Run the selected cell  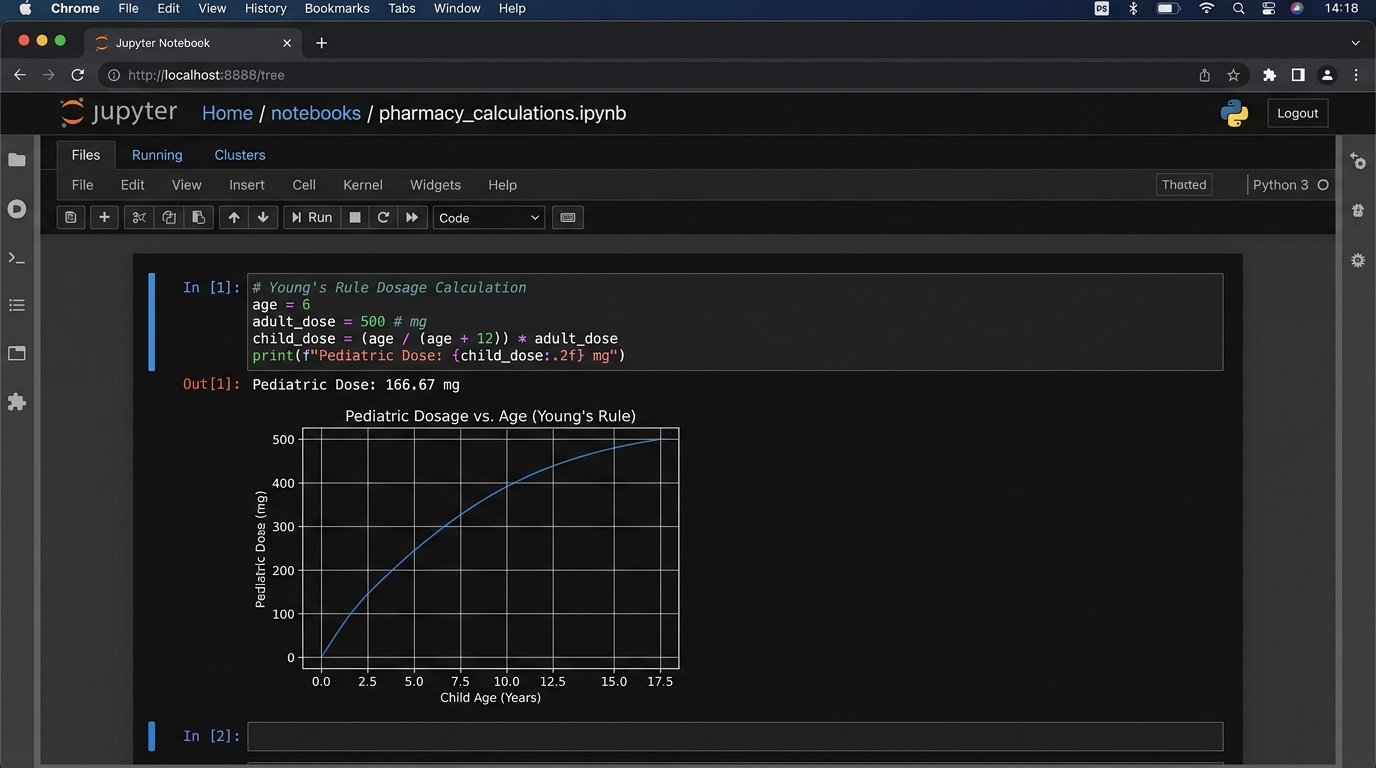(311, 217)
